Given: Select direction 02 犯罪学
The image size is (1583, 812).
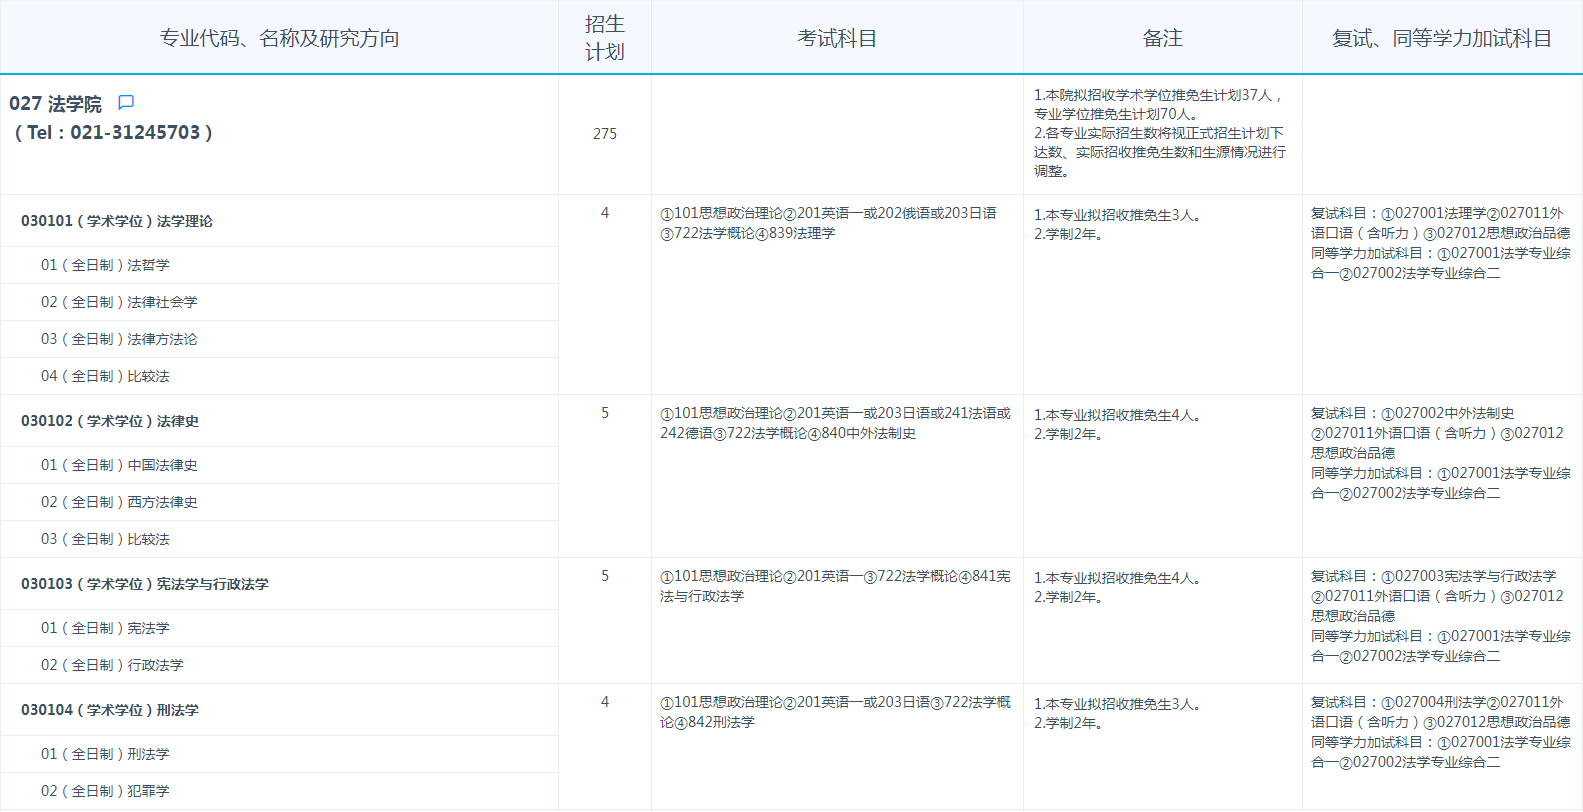Looking at the screenshot, I should (x=105, y=791).
